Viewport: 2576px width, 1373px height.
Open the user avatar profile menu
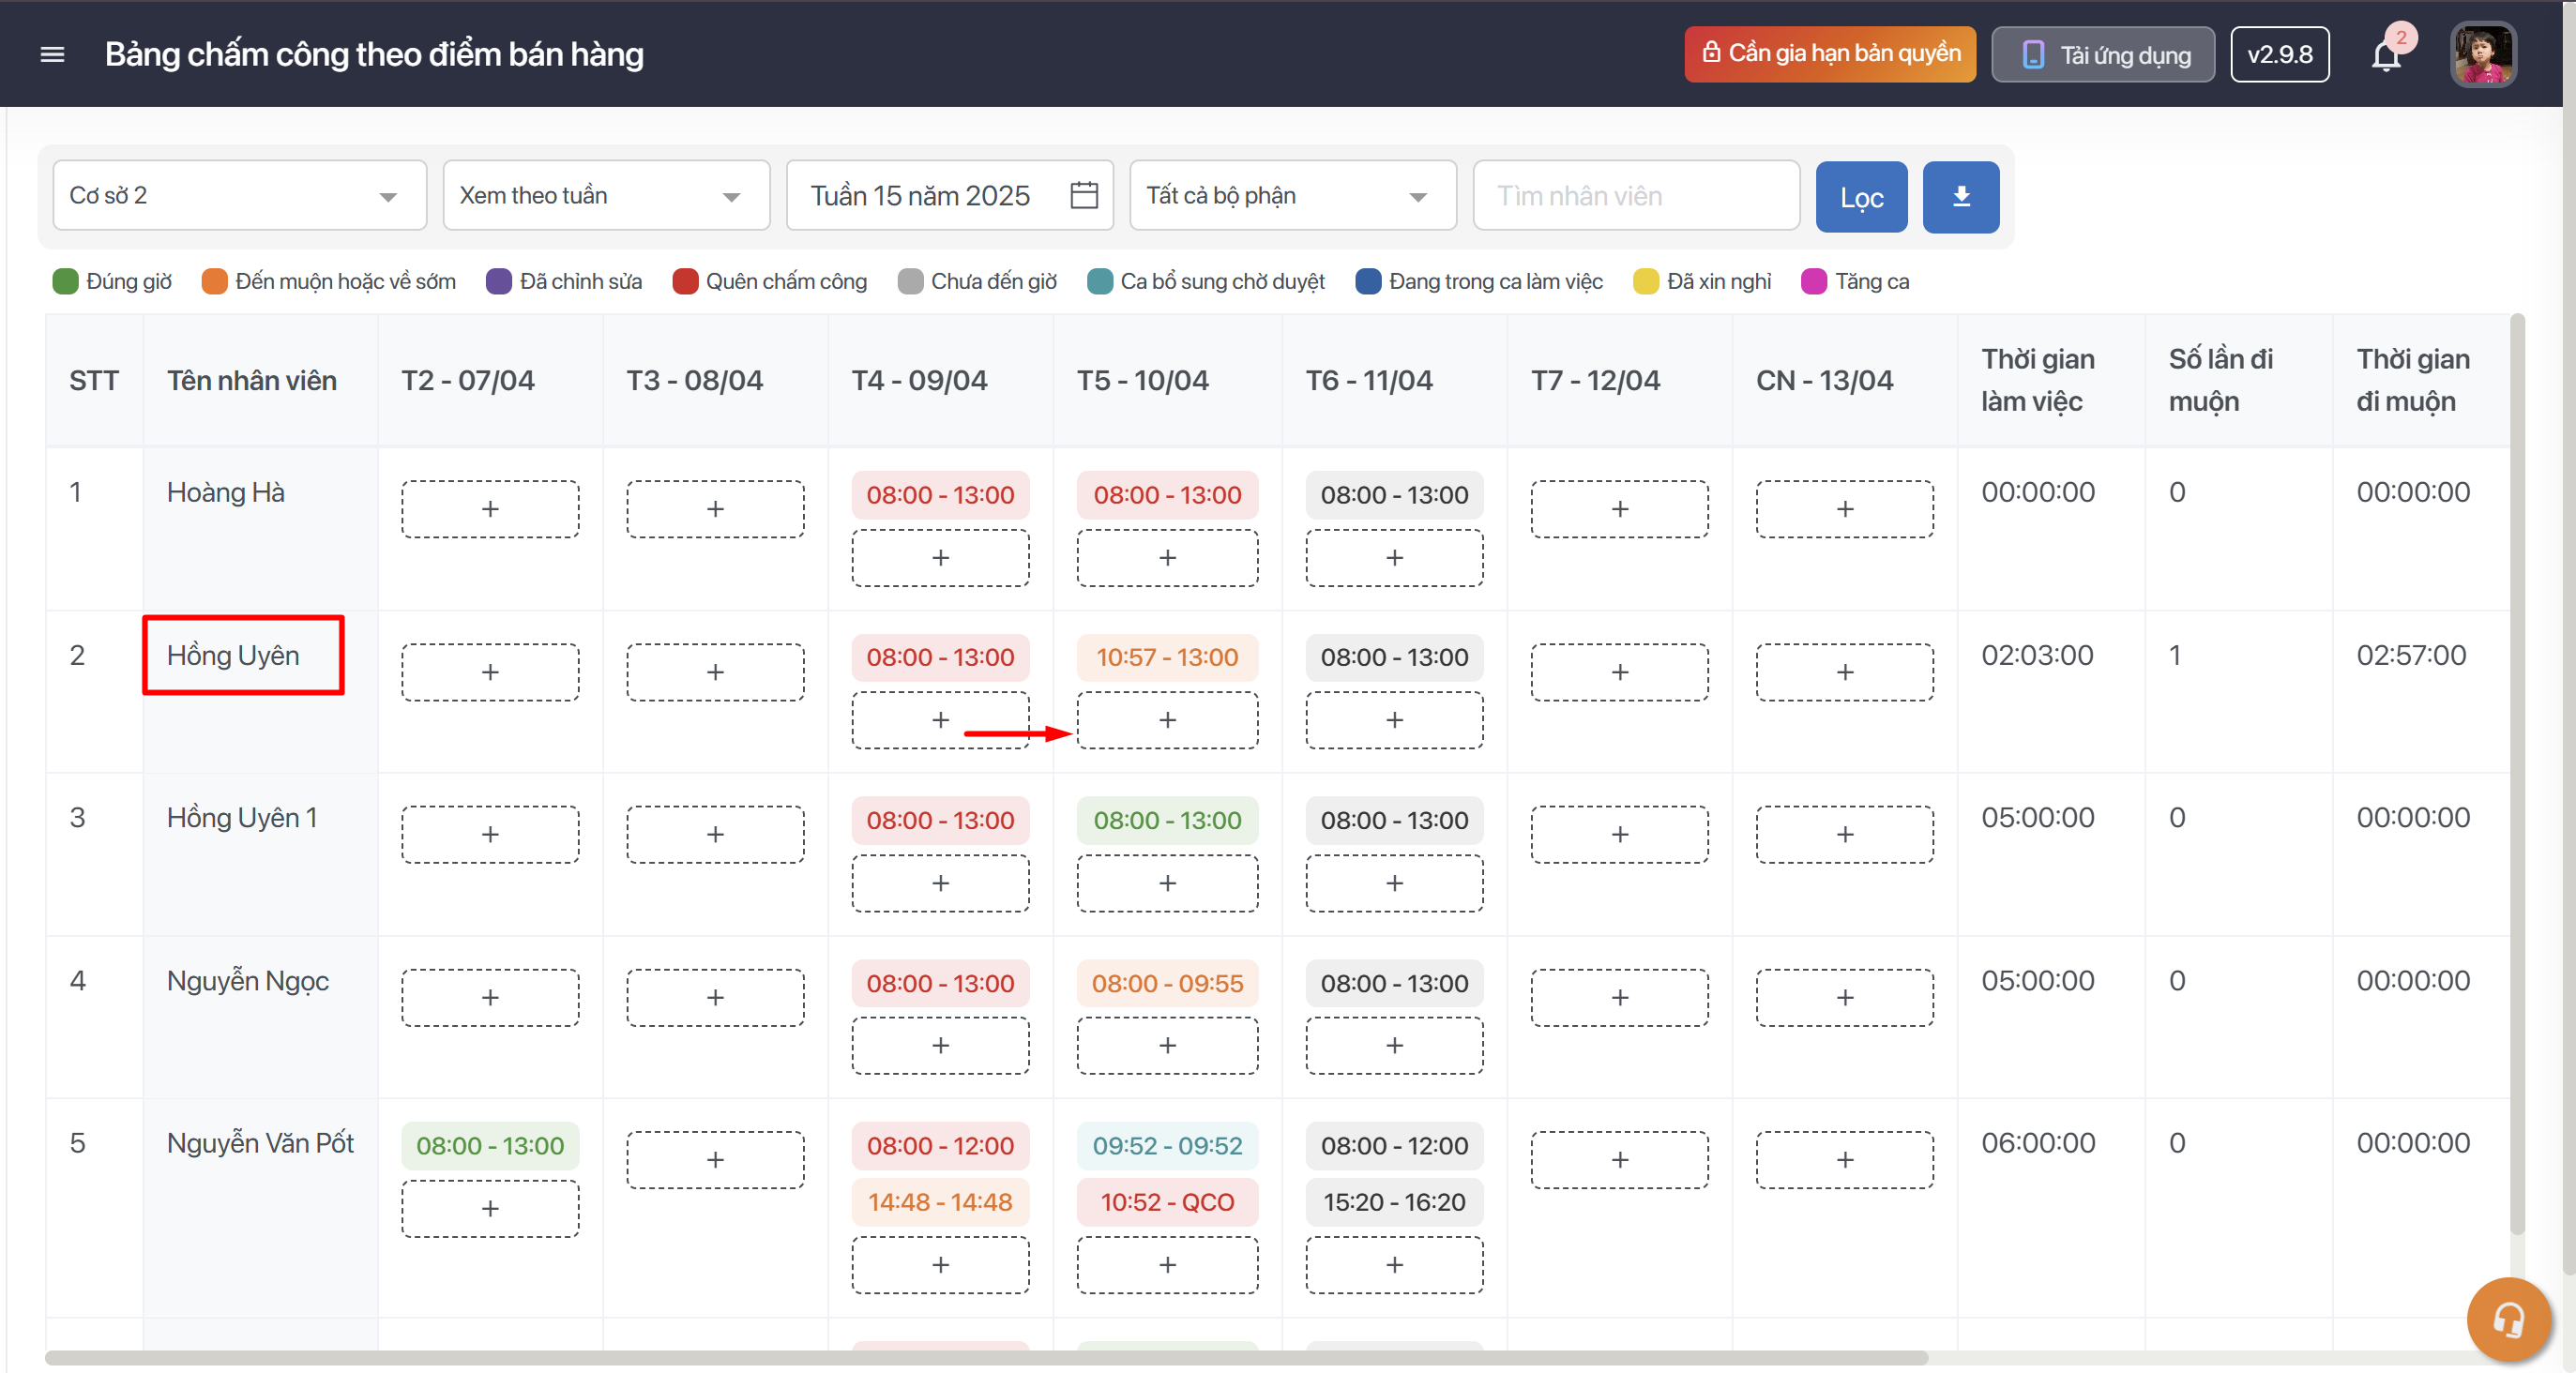2482,55
